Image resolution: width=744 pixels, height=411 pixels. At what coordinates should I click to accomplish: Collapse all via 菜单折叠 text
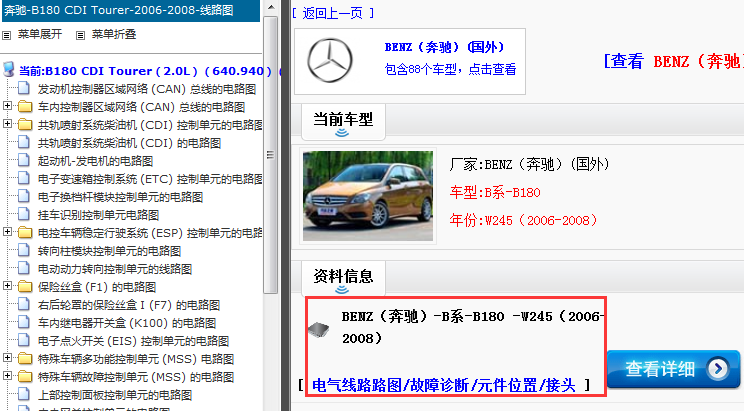pyautogui.click(x=114, y=34)
